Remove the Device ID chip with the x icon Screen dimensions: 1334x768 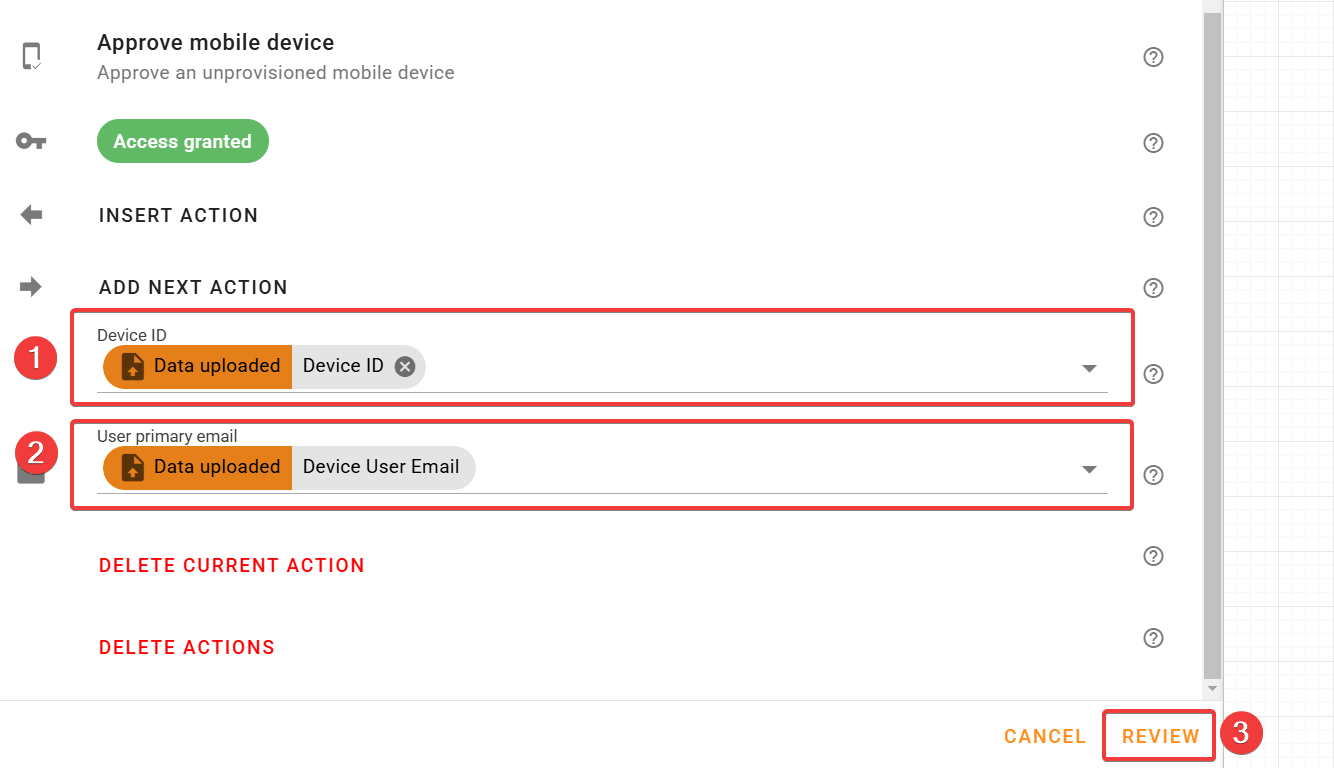(x=404, y=366)
